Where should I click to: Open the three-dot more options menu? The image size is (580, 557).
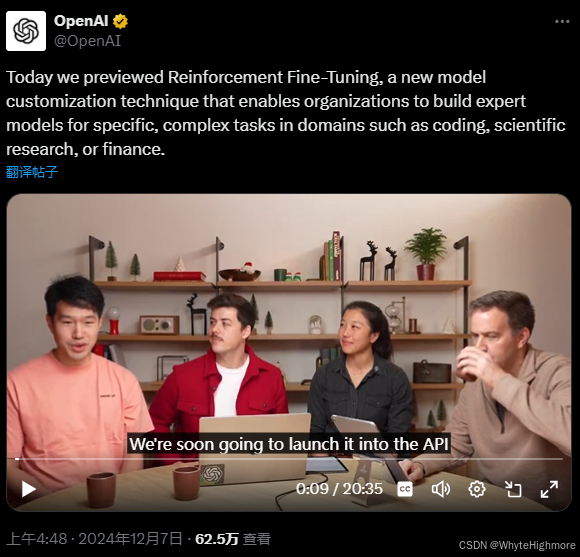point(562,21)
